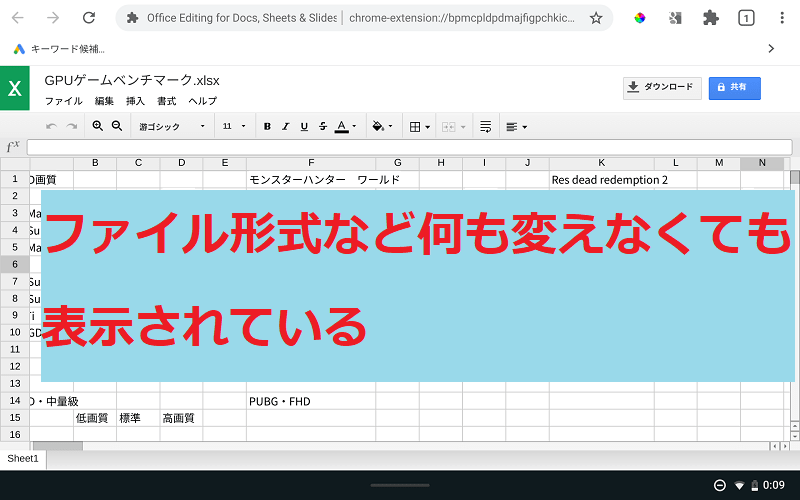
Task: Click the ダウンロード button
Action: click(662, 88)
